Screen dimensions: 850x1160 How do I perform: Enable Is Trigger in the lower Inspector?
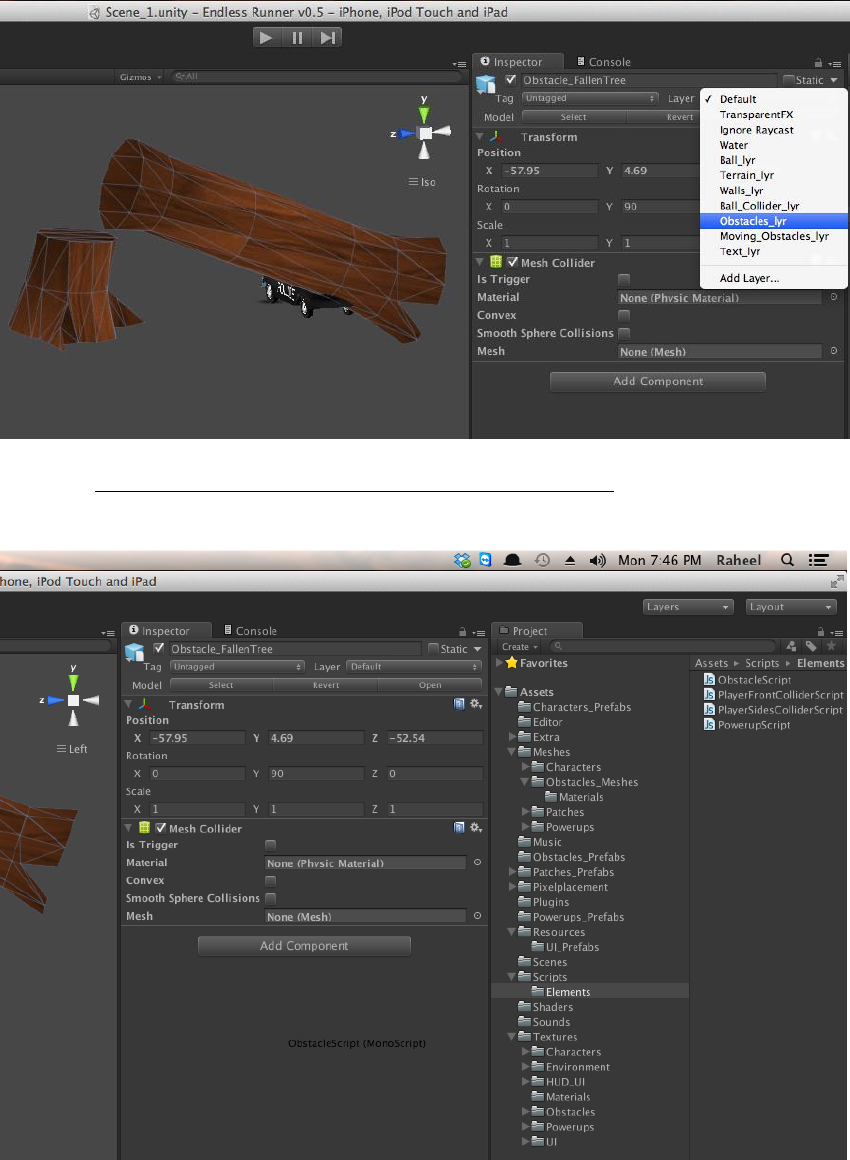tap(270, 845)
